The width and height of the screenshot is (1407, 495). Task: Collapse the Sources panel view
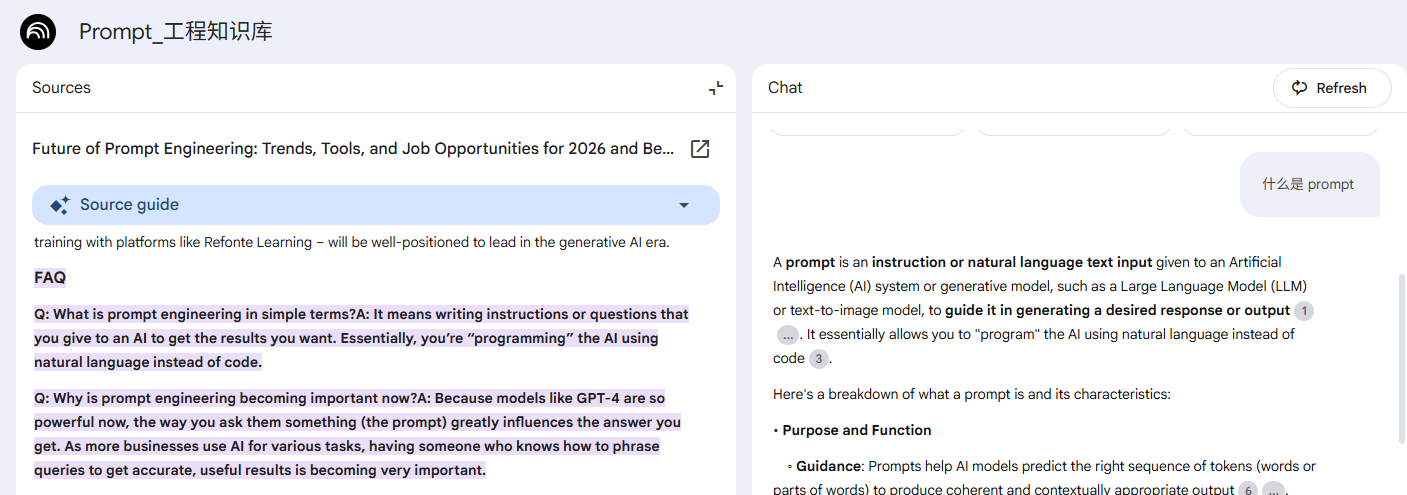pyautogui.click(x=715, y=88)
